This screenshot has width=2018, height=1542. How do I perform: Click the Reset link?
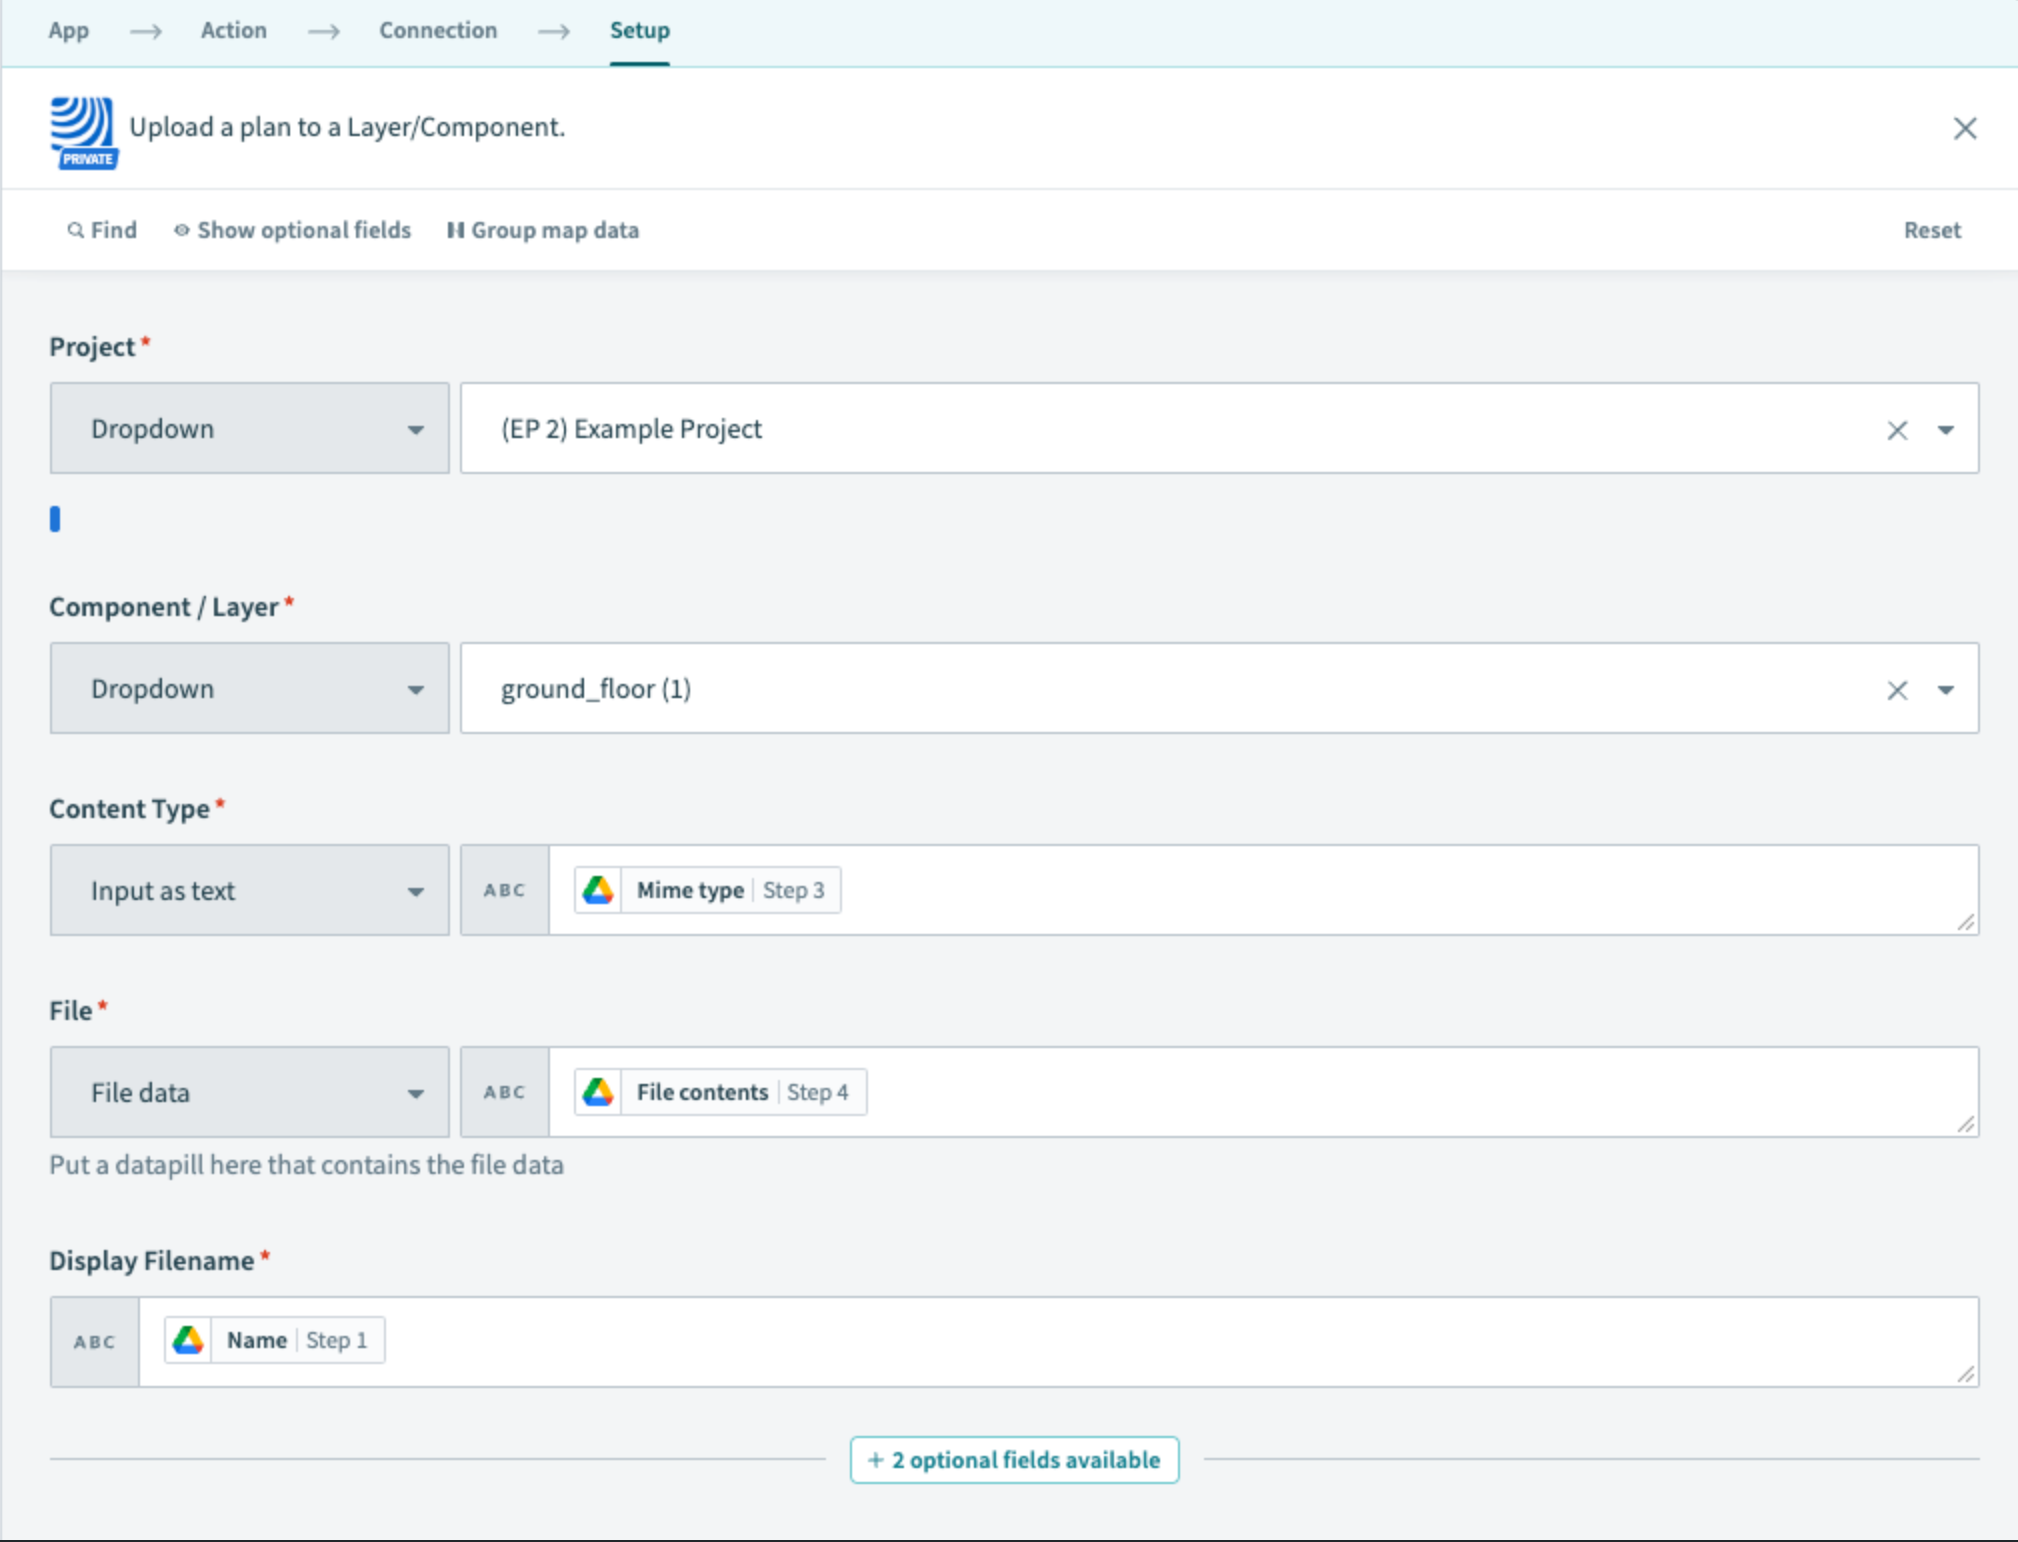tap(1931, 230)
